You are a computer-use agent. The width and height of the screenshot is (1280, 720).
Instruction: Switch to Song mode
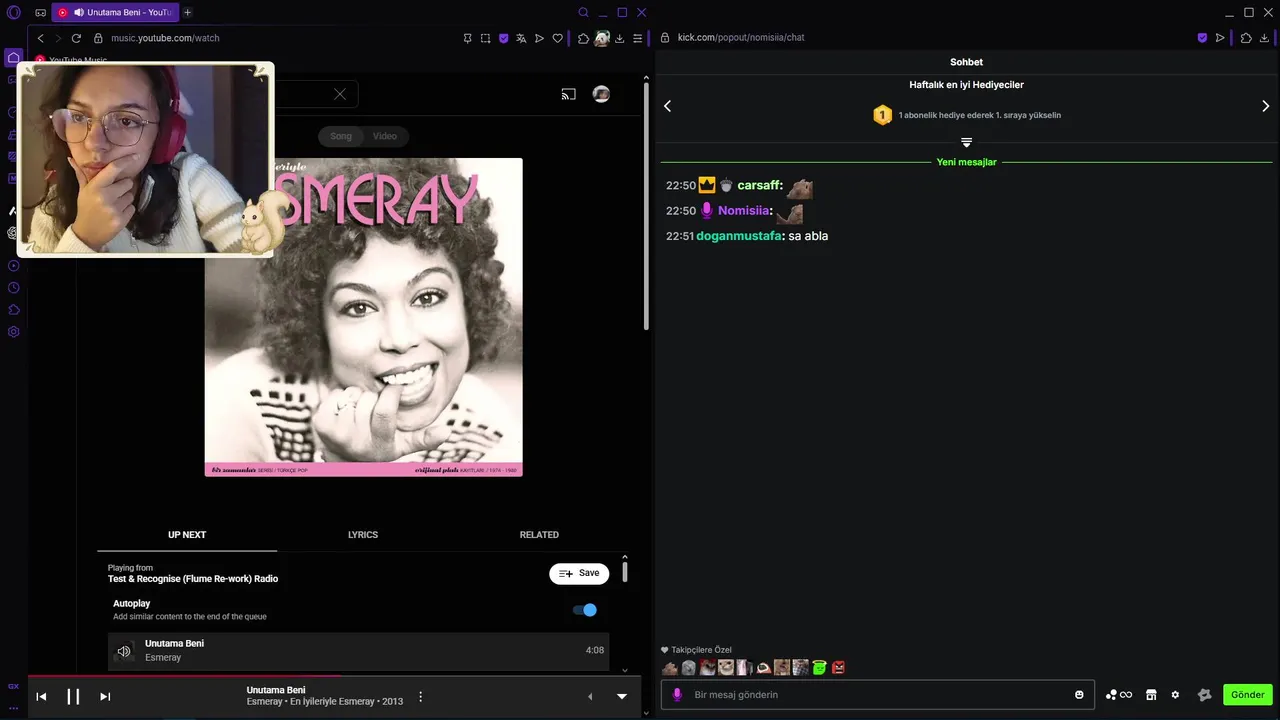[x=341, y=136]
